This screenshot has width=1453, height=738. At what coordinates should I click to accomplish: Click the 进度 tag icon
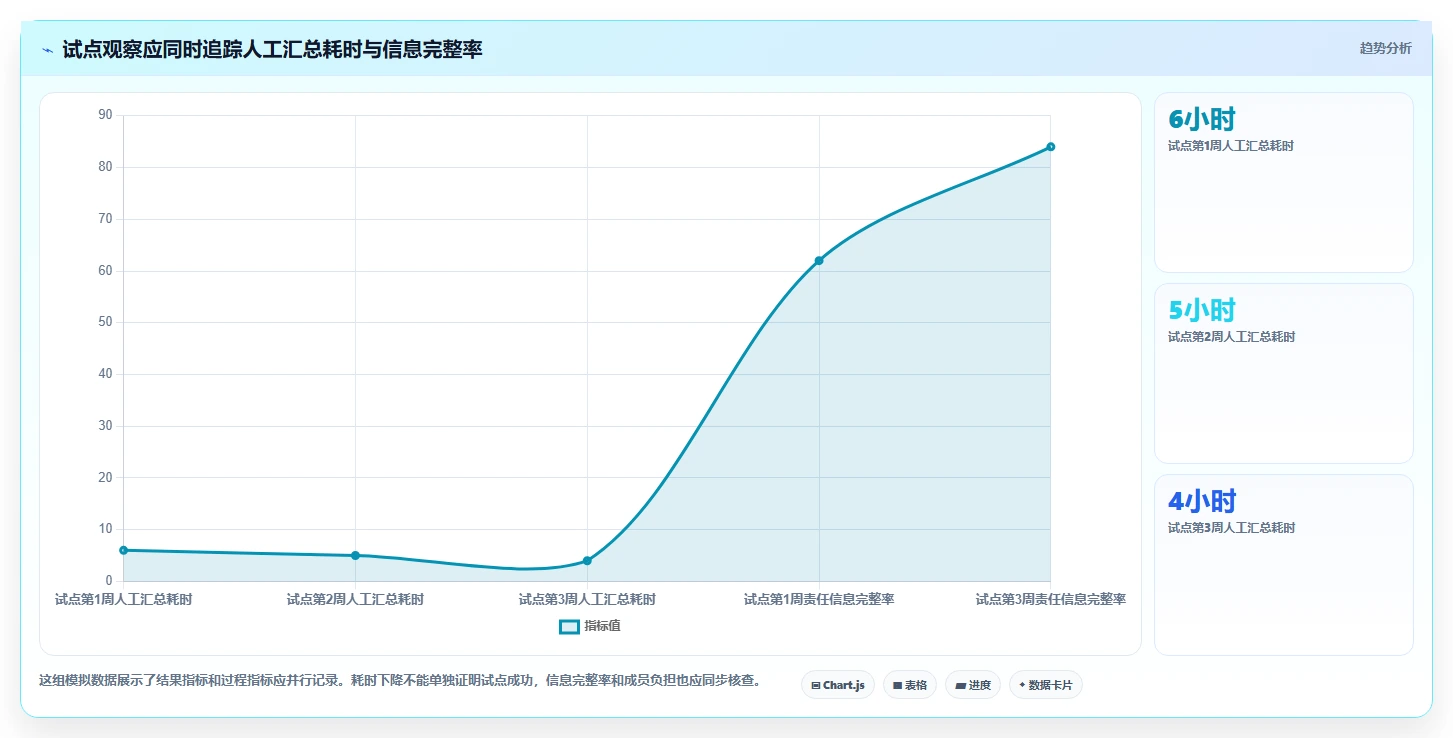(x=960, y=686)
